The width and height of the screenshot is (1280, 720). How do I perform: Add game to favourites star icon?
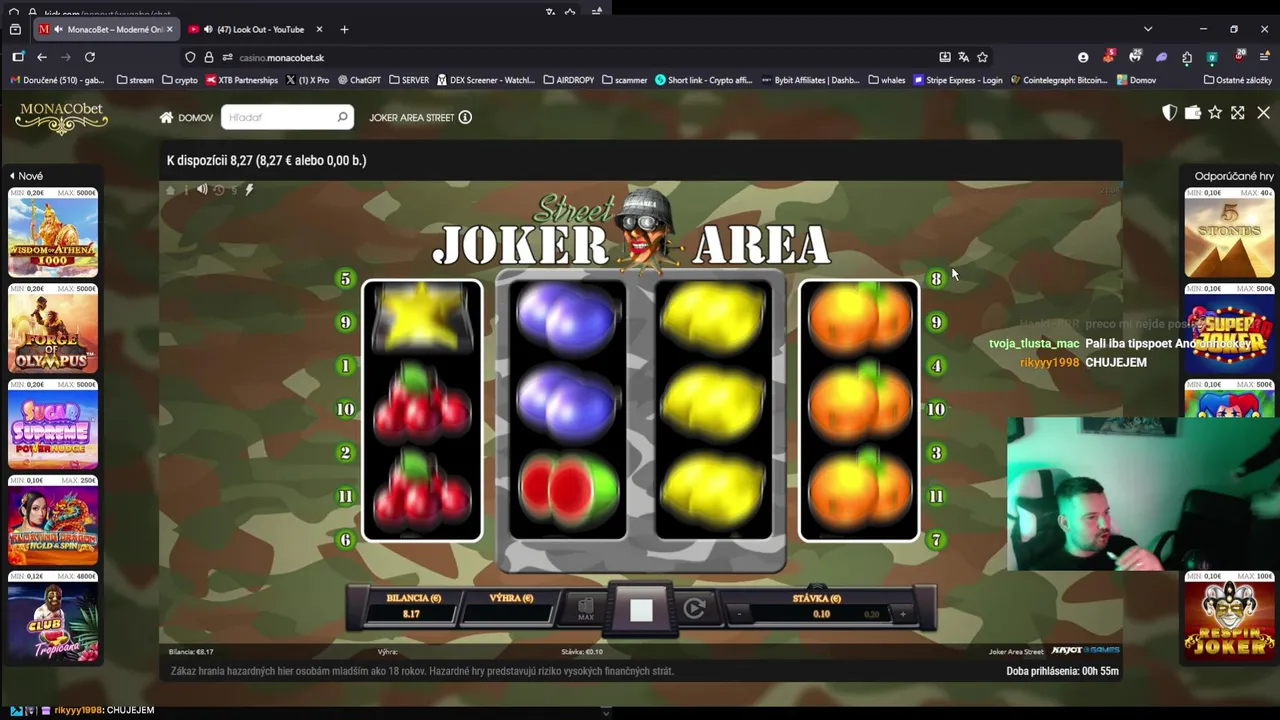pyautogui.click(x=1215, y=113)
